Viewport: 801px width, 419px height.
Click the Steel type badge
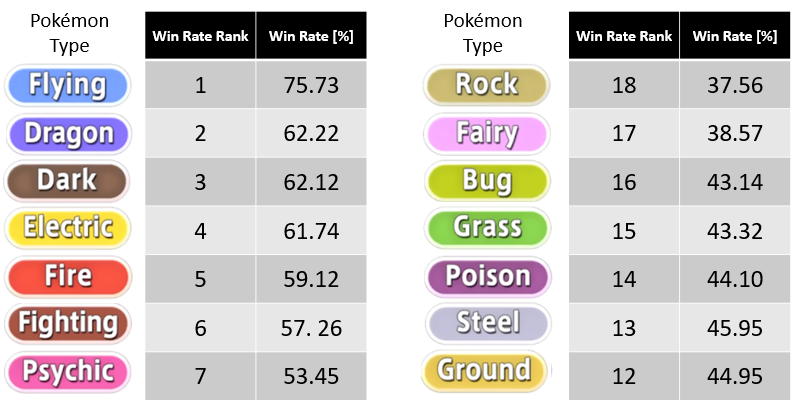(487, 323)
